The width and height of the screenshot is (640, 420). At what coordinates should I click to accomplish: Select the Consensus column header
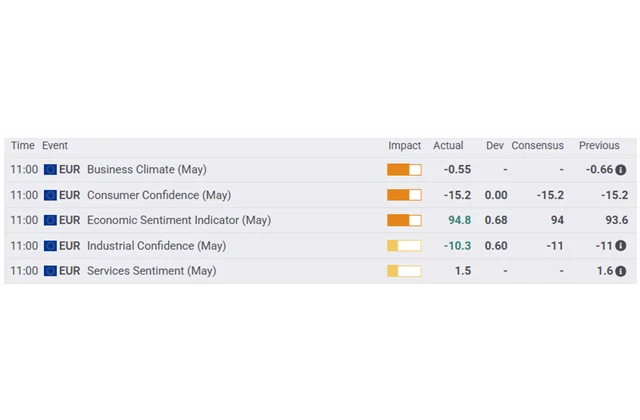tap(538, 146)
